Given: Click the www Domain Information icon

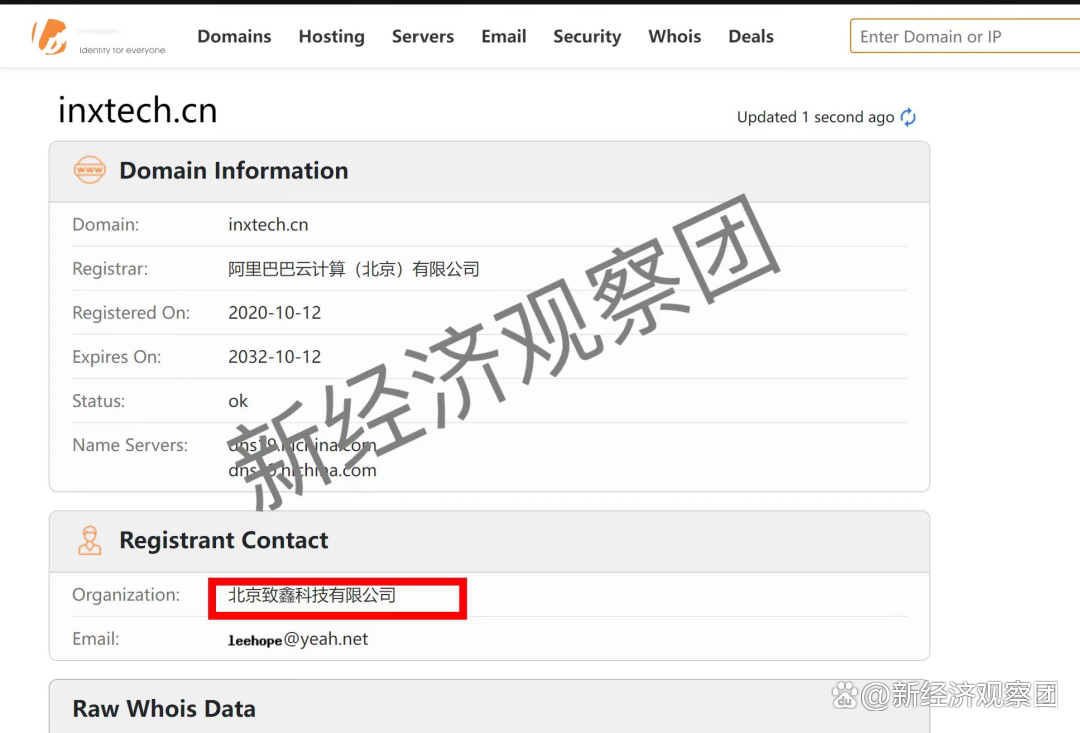Looking at the screenshot, I should tap(90, 169).
